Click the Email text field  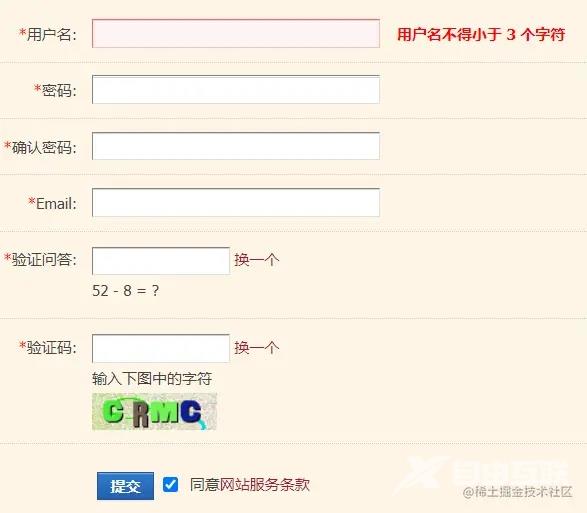pyautogui.click(x=236, y=203)
